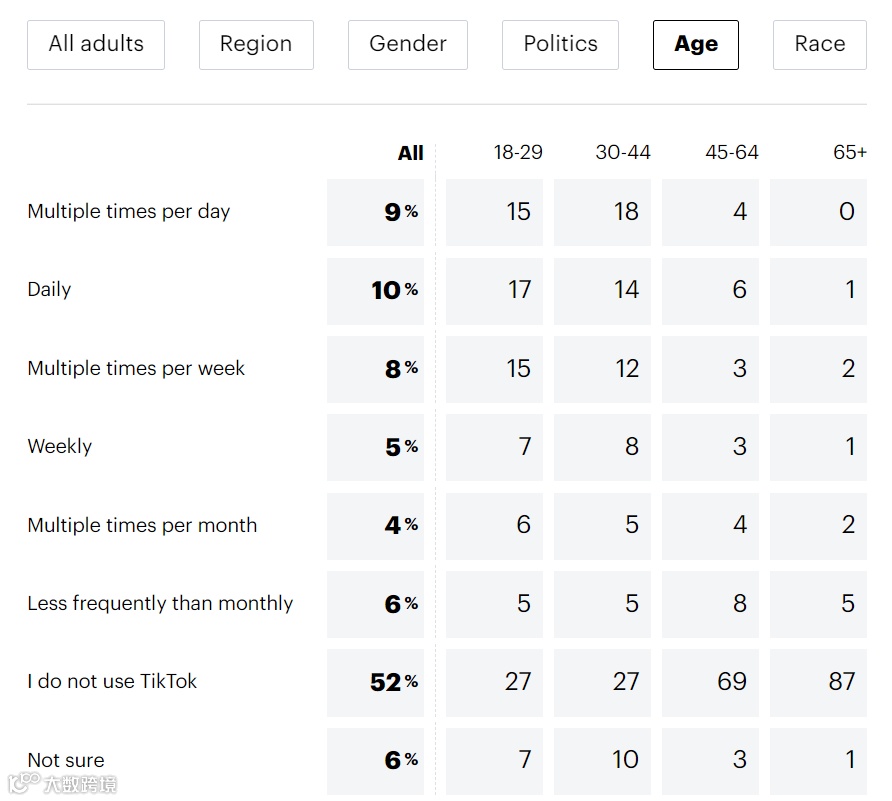Click the All column header

coord(410,153)
